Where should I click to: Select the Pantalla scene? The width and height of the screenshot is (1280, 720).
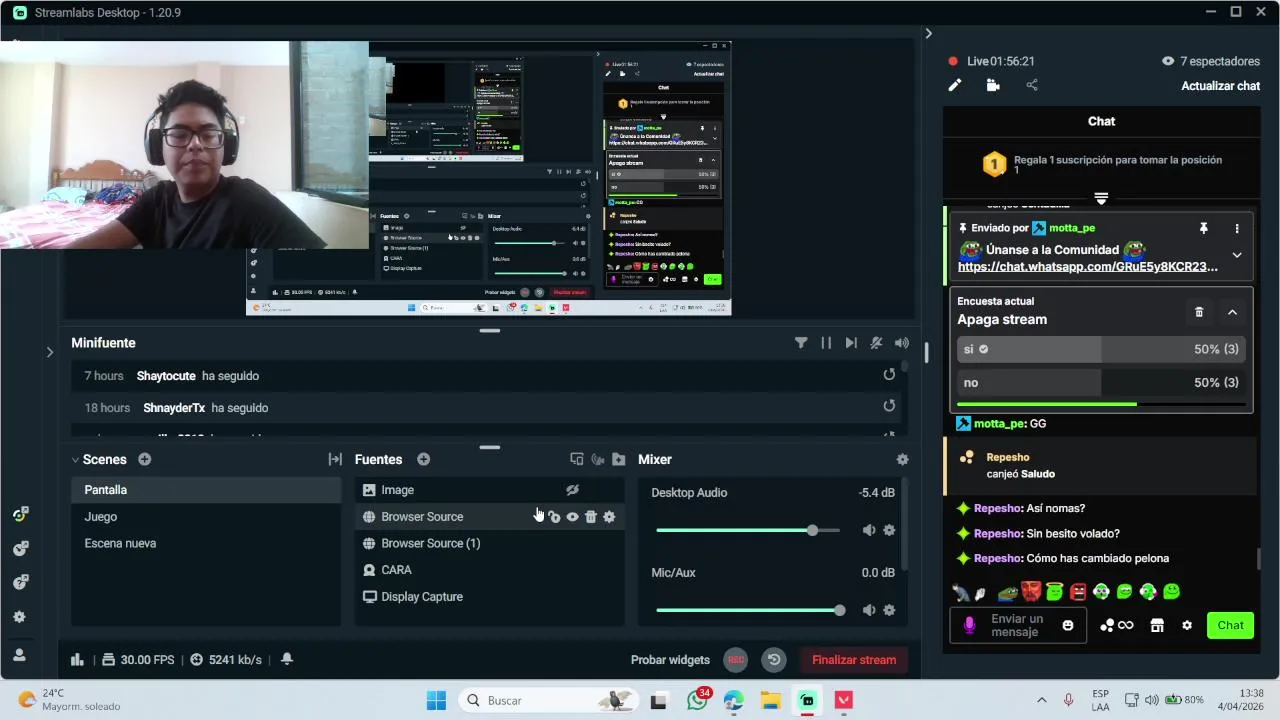point(206,490)
